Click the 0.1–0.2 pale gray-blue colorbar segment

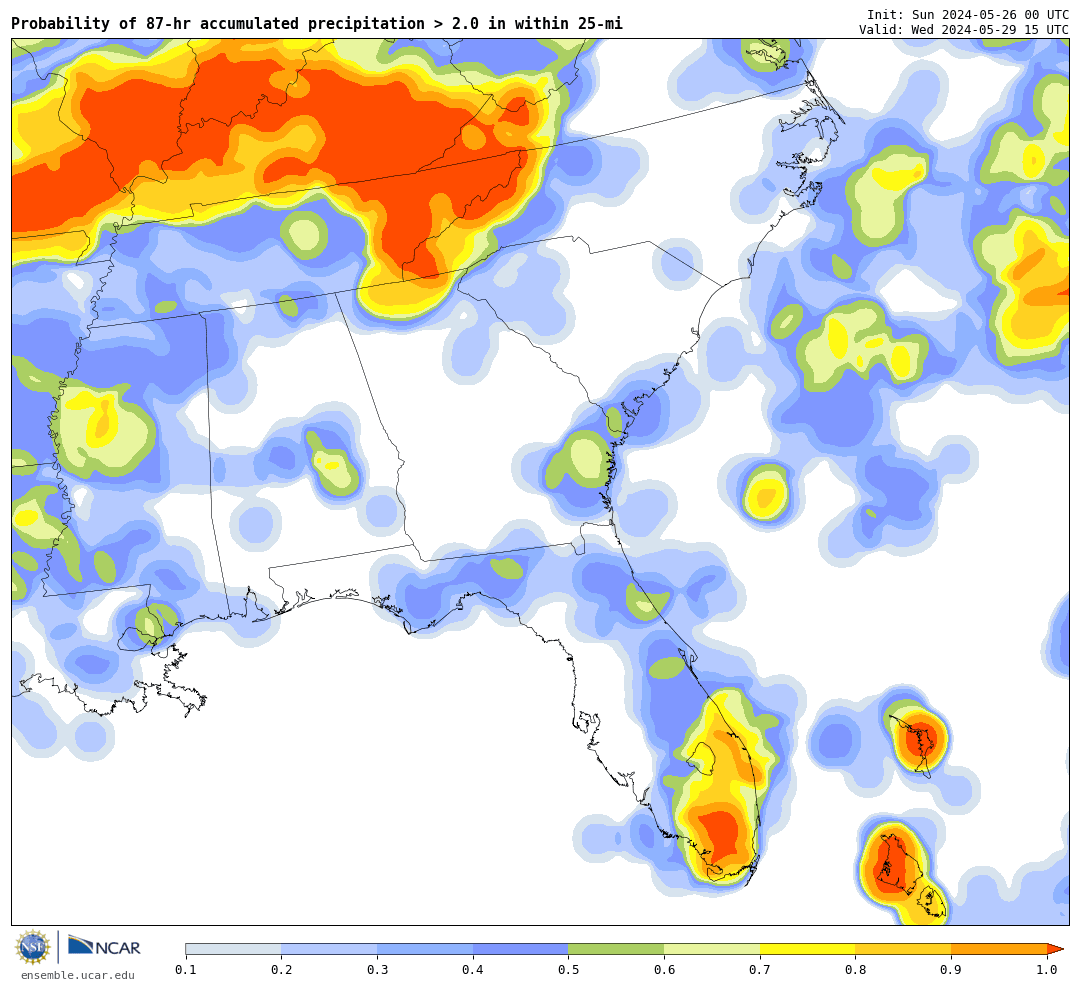[233, 949]
